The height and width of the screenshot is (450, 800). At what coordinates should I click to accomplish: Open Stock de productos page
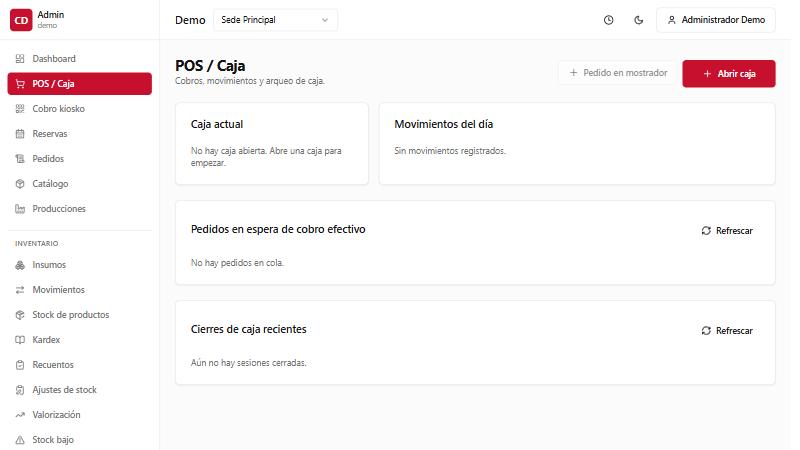click(80, 315)
